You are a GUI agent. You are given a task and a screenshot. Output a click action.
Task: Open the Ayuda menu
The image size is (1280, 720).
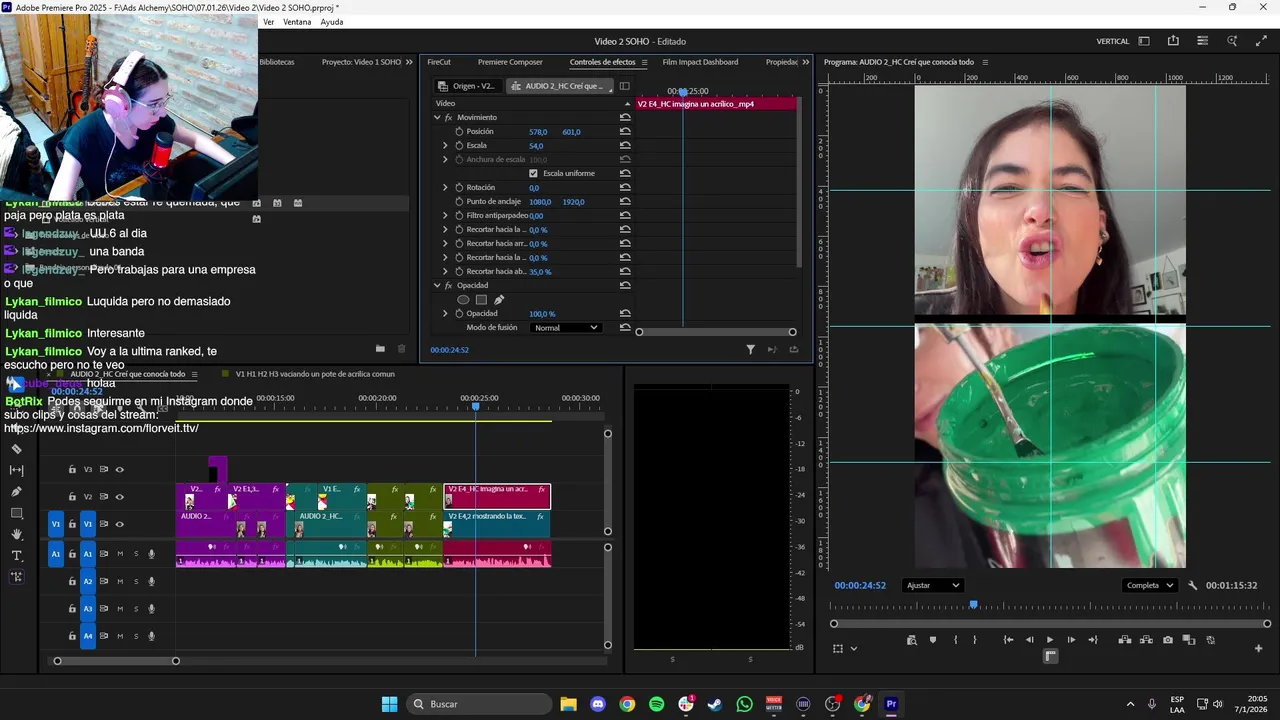coord(332,22)
